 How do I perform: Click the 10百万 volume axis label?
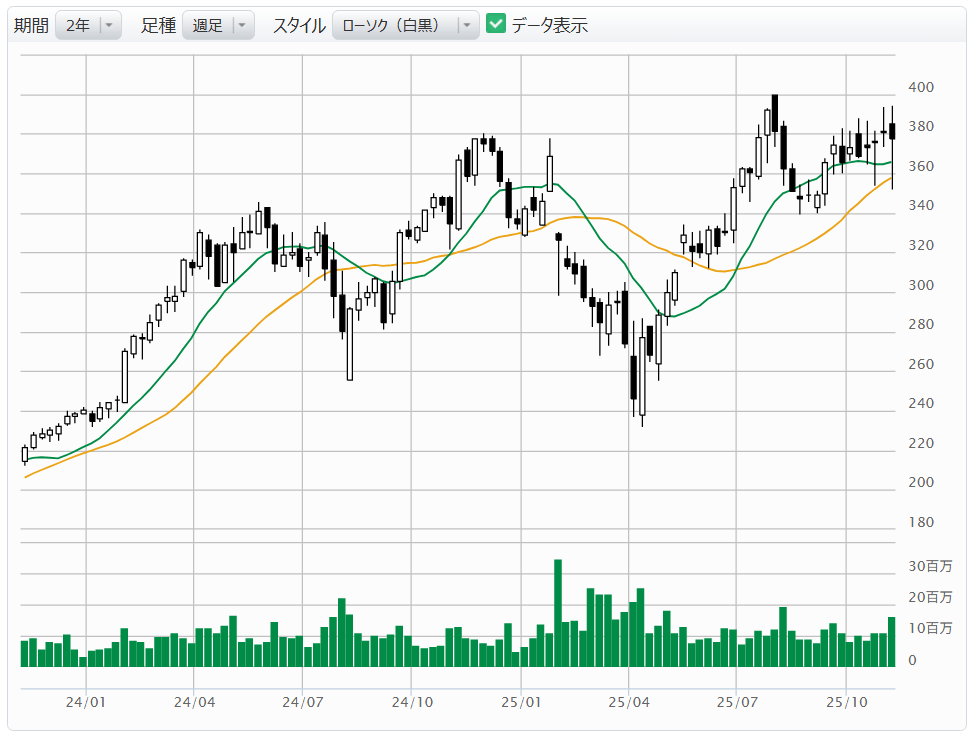(x=930, y=628)
